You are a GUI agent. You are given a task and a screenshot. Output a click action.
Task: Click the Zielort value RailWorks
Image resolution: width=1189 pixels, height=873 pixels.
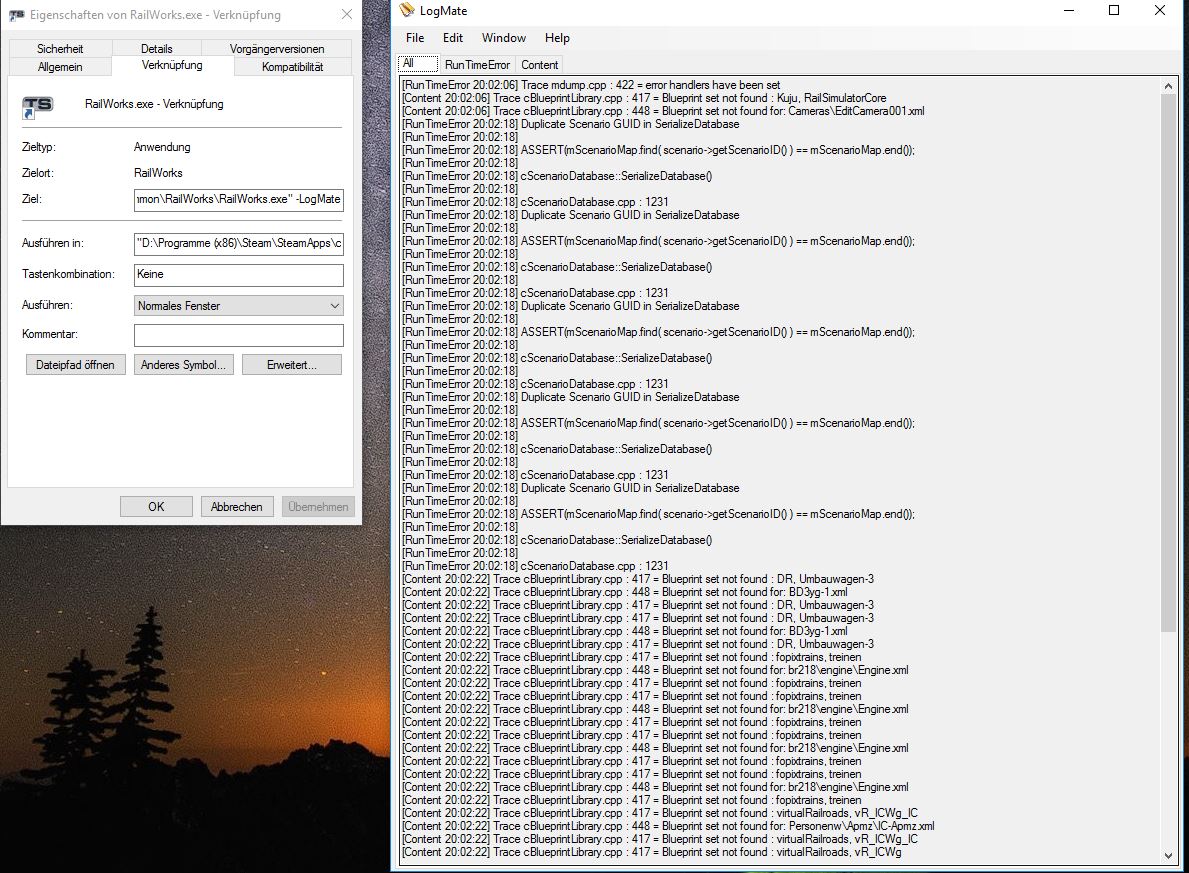(158, 173)
